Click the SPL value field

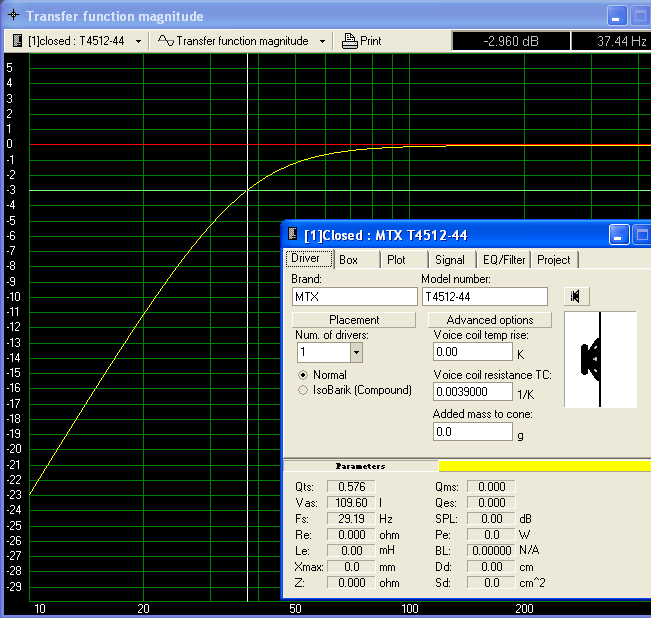(491, 519)
